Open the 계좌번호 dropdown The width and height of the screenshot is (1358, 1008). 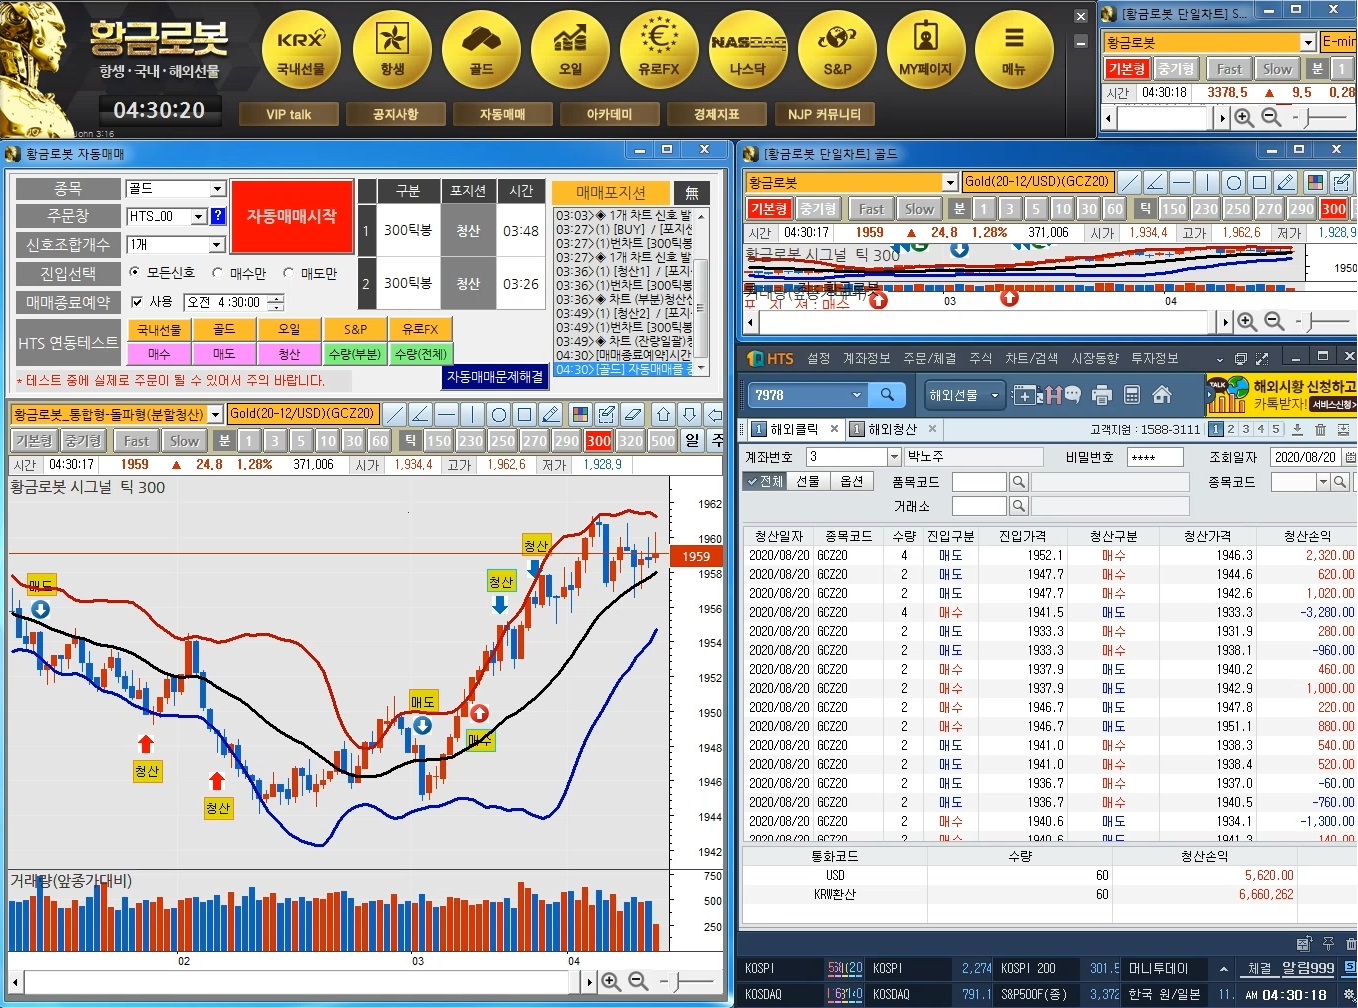(x=894, y=457)
